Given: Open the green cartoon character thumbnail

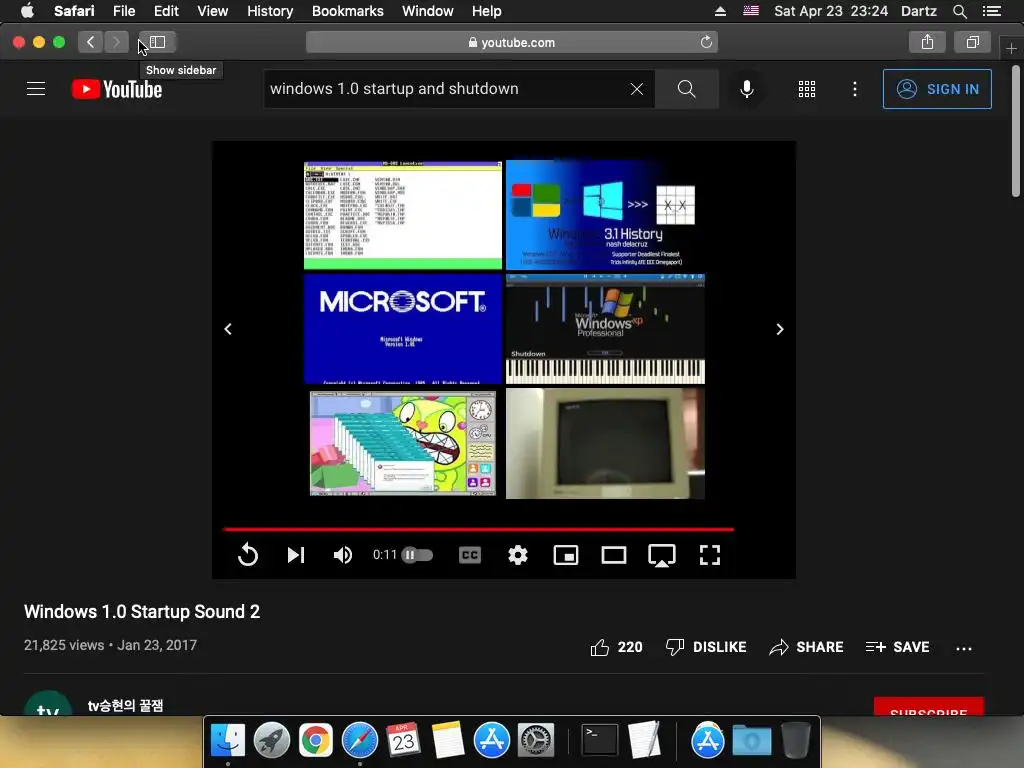Looking at the screenshot, I should coord(403,443).
